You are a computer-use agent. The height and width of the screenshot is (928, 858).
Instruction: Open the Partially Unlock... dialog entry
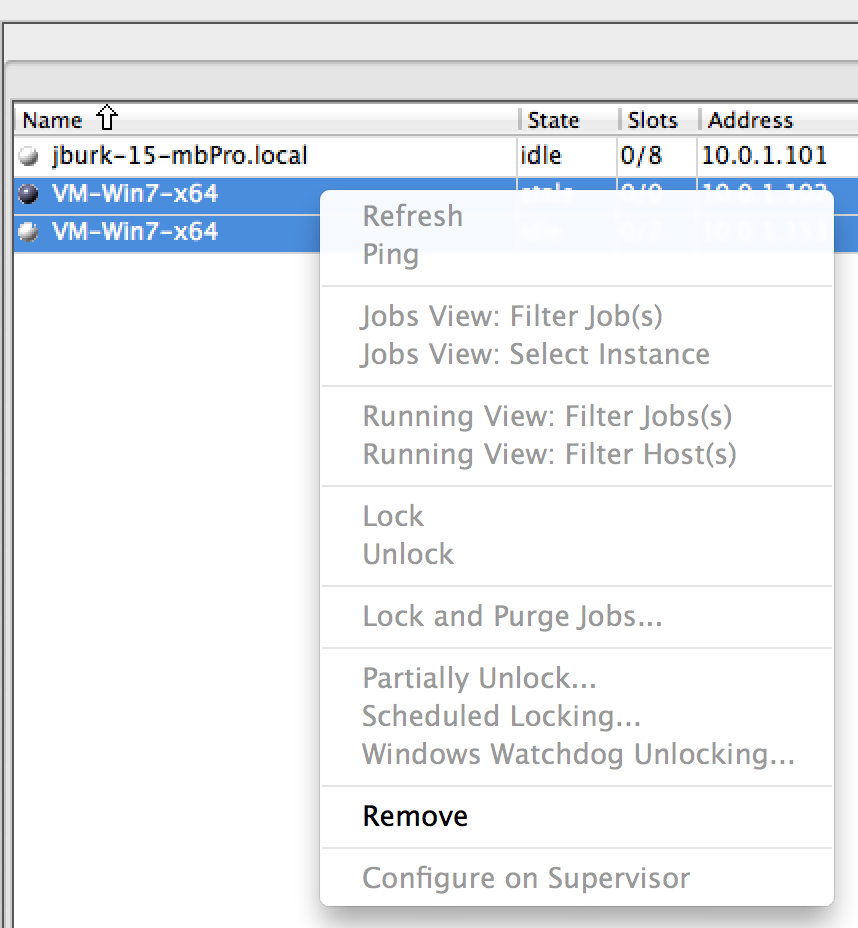479,678
